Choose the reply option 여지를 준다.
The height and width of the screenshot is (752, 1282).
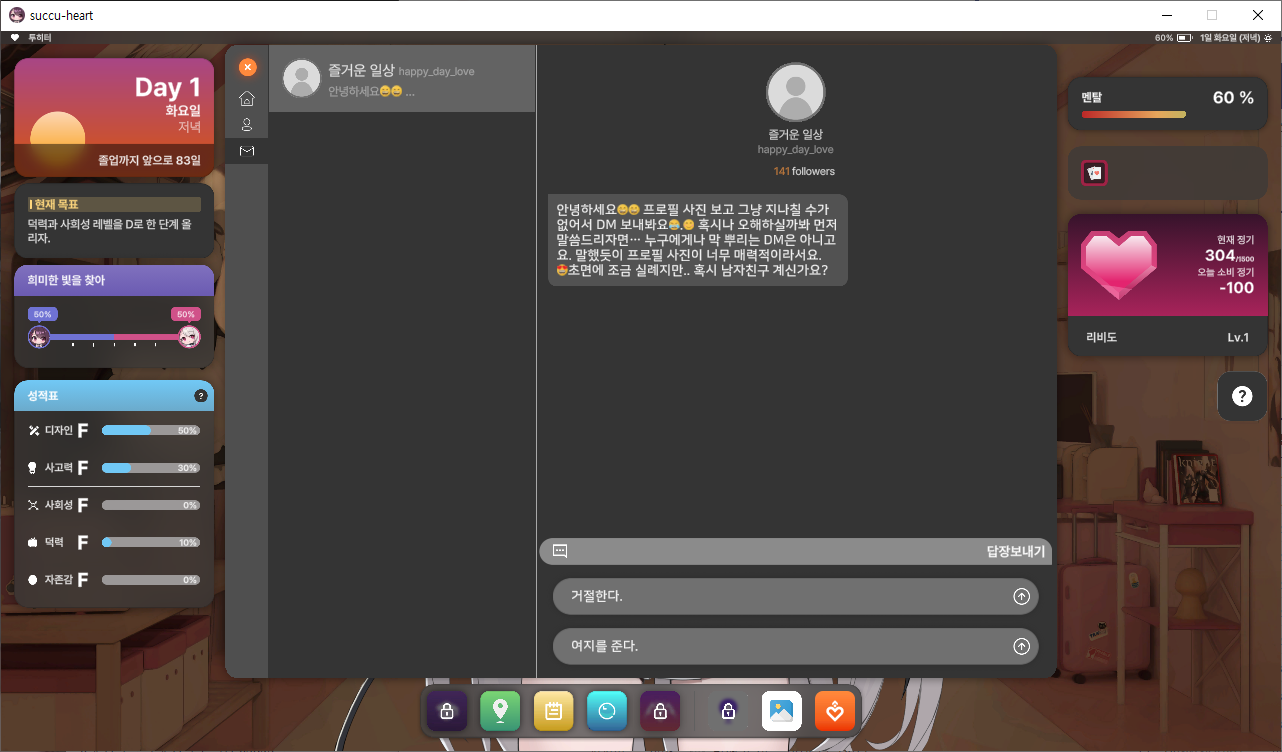[x=795, y=646]
